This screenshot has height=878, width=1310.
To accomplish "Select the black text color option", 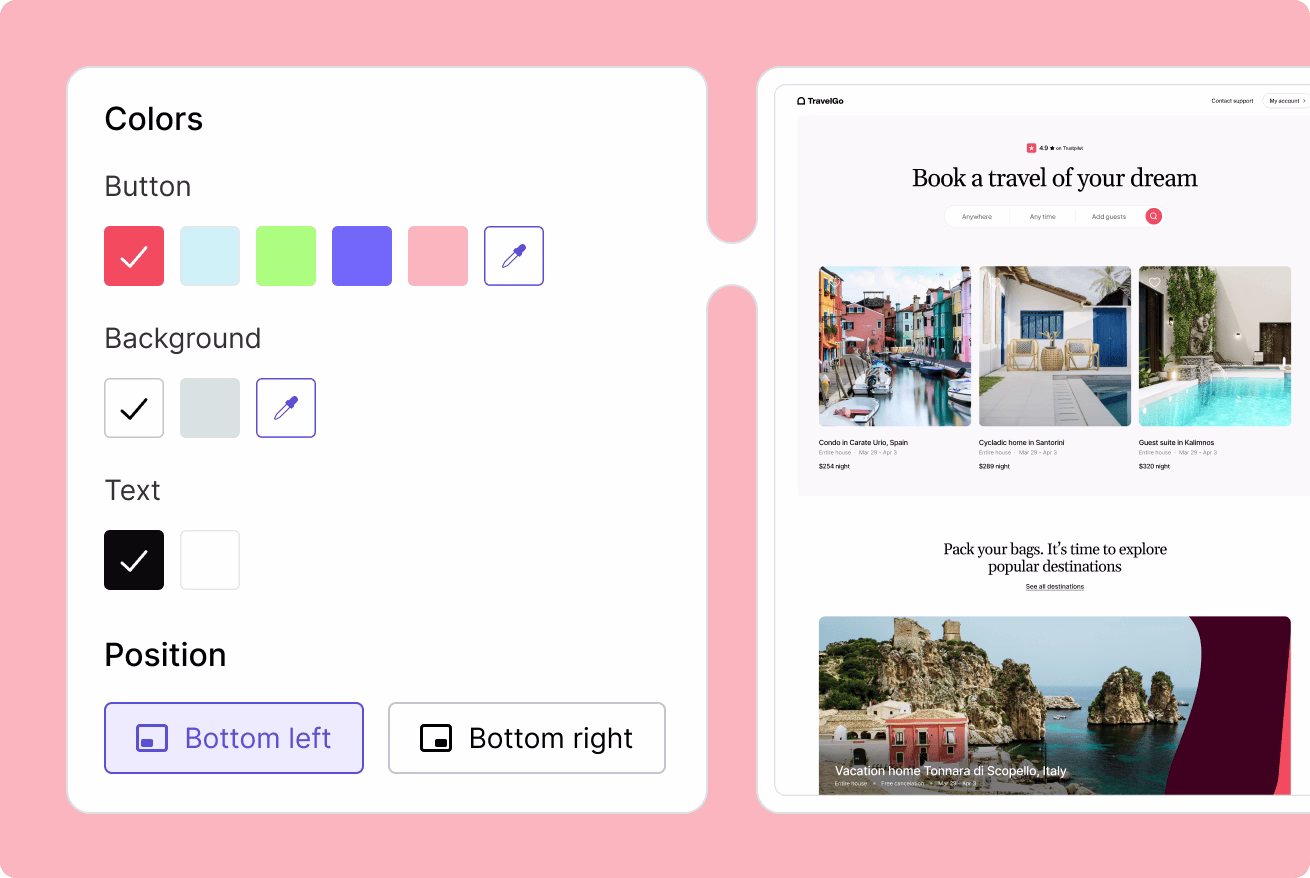I will coord(134,560).
